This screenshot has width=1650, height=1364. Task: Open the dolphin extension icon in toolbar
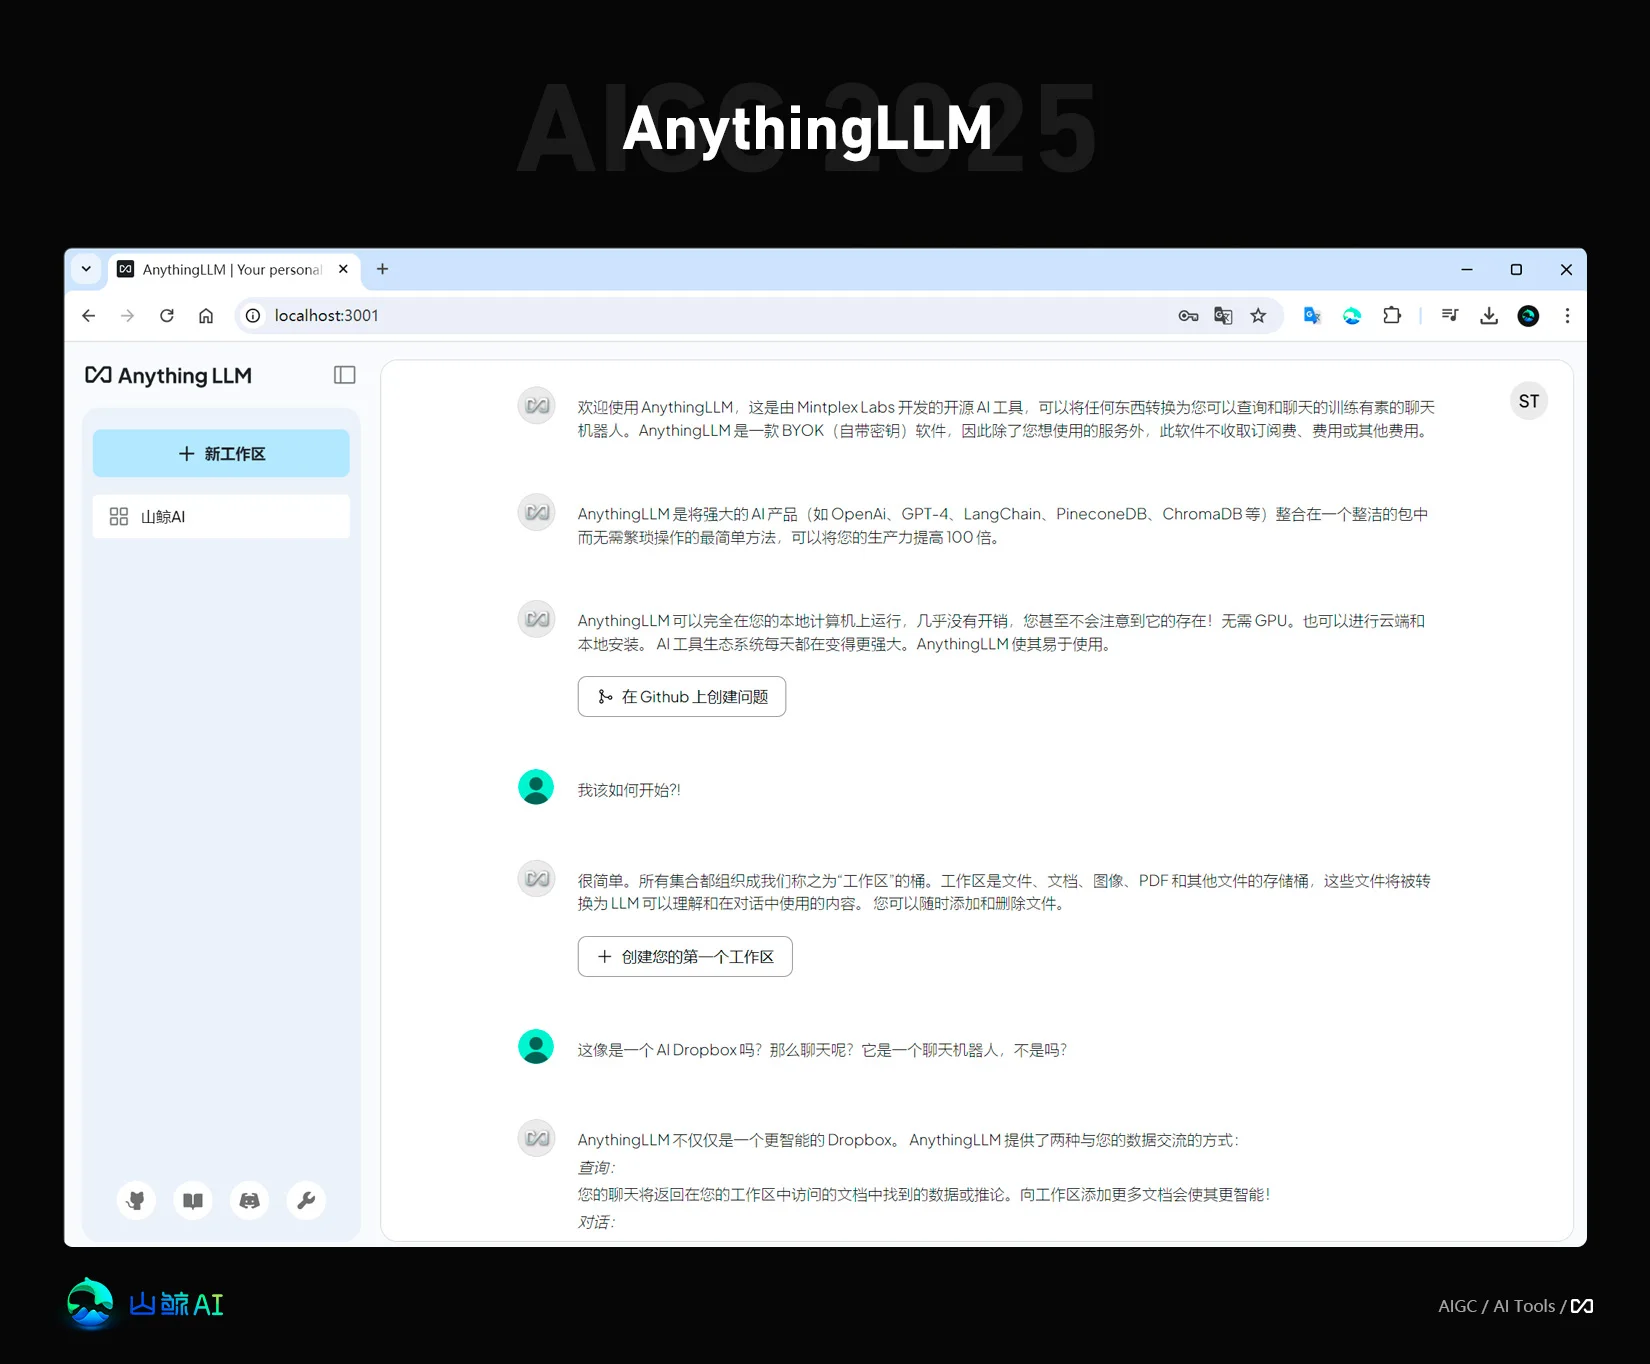click(1352, 316)
